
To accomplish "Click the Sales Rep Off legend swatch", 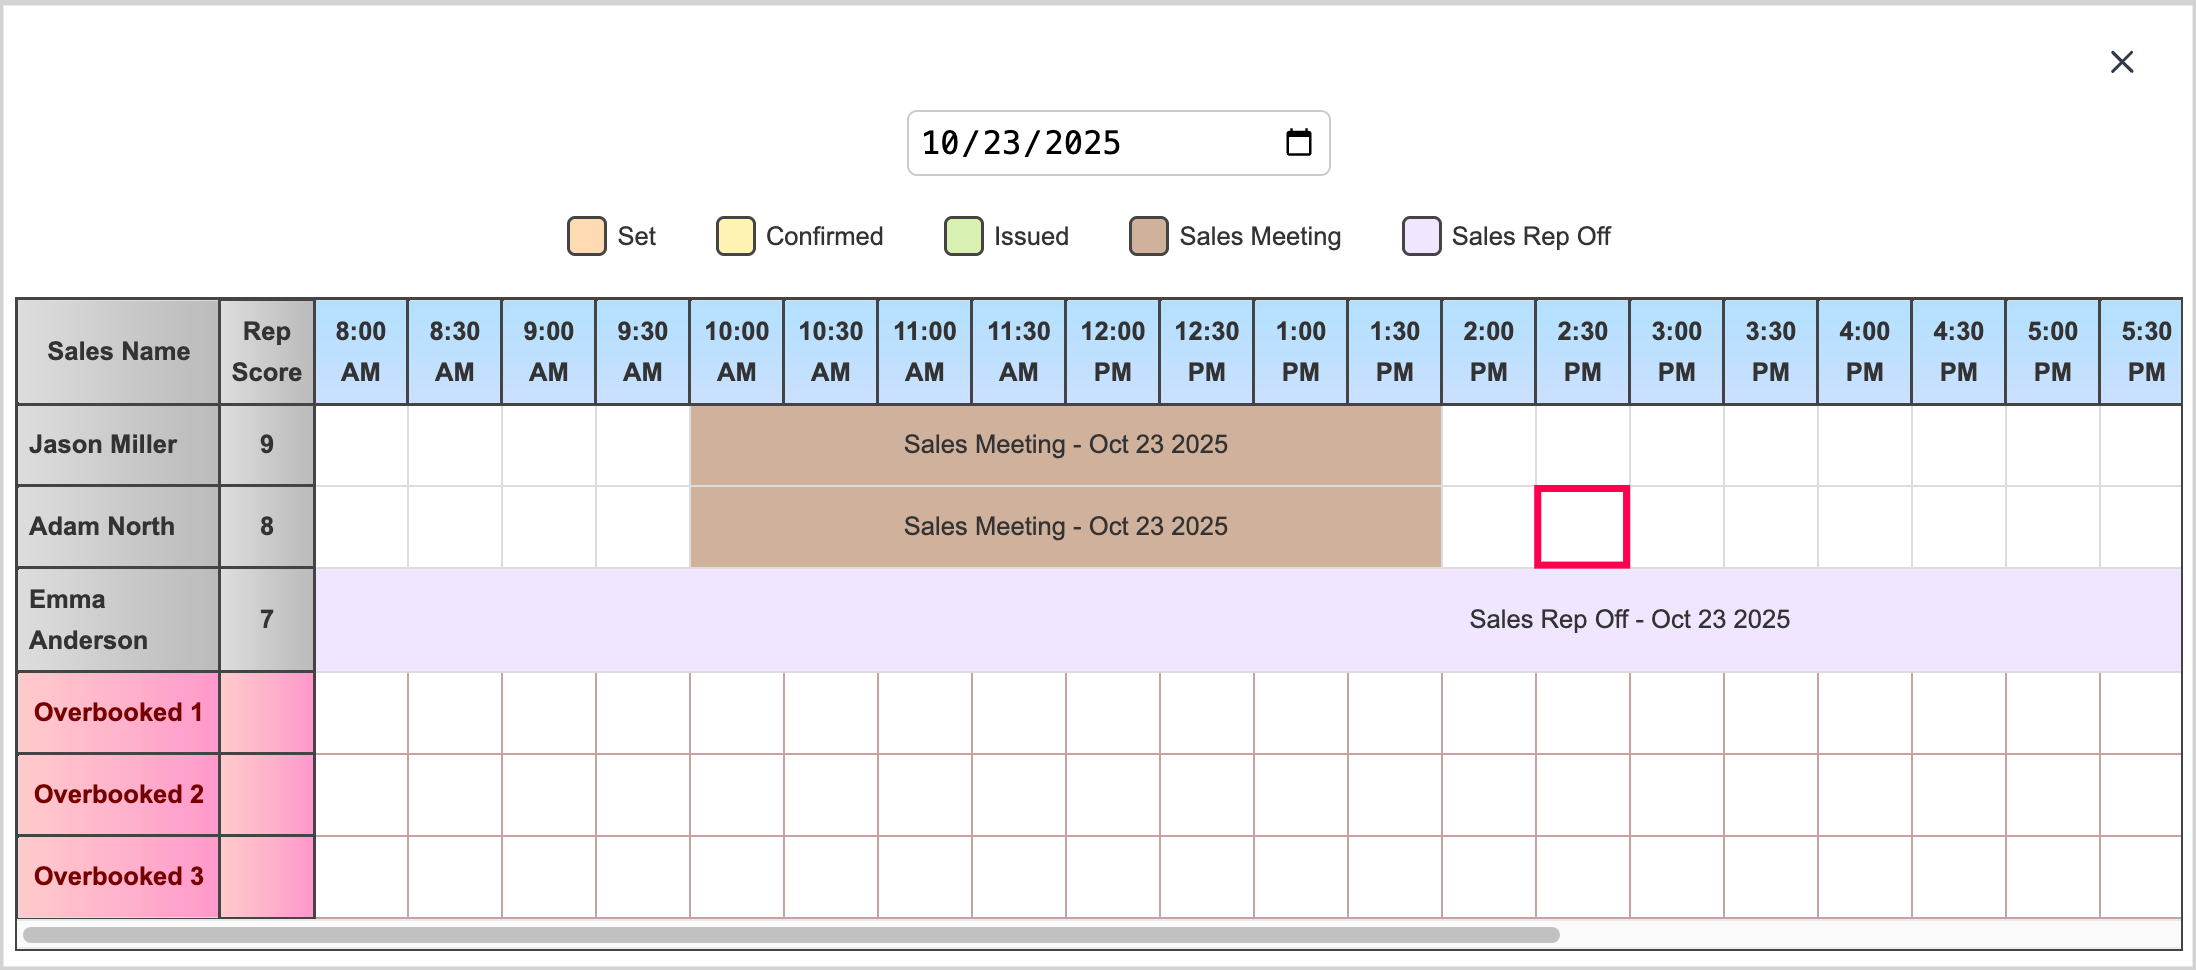I will pos(1421,236).
